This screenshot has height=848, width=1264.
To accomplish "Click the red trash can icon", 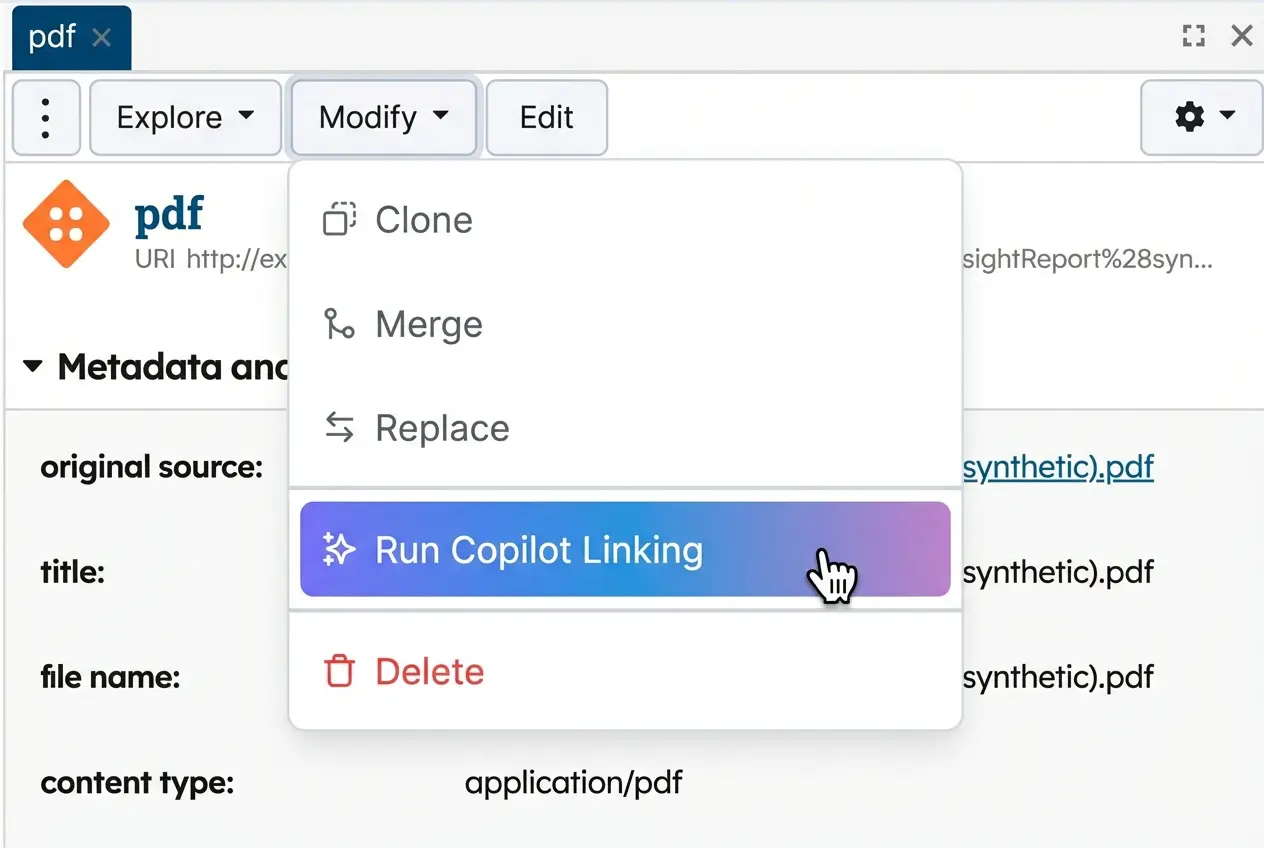I will (x=339, y=671).
